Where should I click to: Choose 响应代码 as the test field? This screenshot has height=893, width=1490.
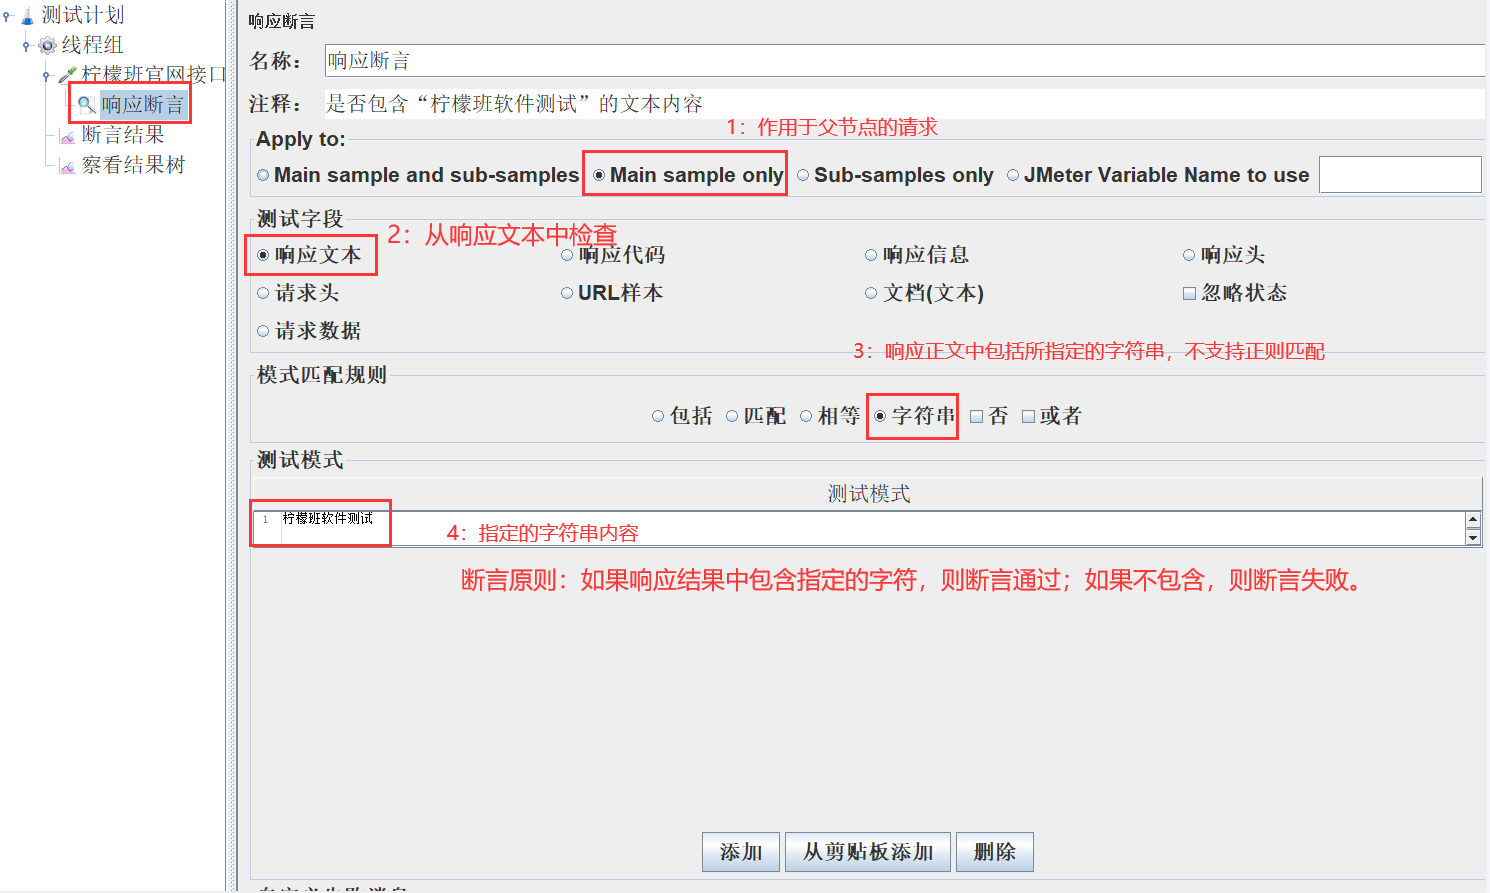566,254
